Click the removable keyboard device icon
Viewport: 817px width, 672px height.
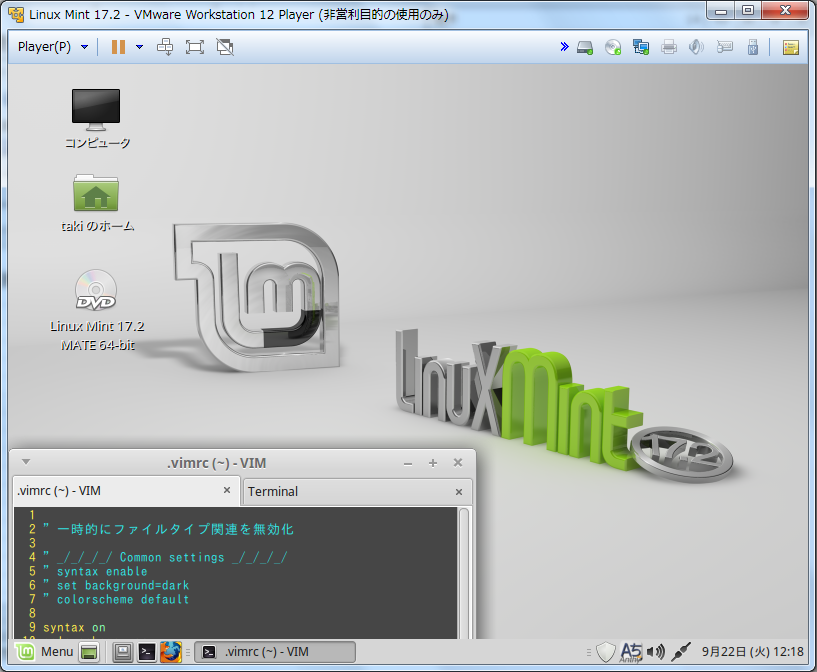coord(725,47)
